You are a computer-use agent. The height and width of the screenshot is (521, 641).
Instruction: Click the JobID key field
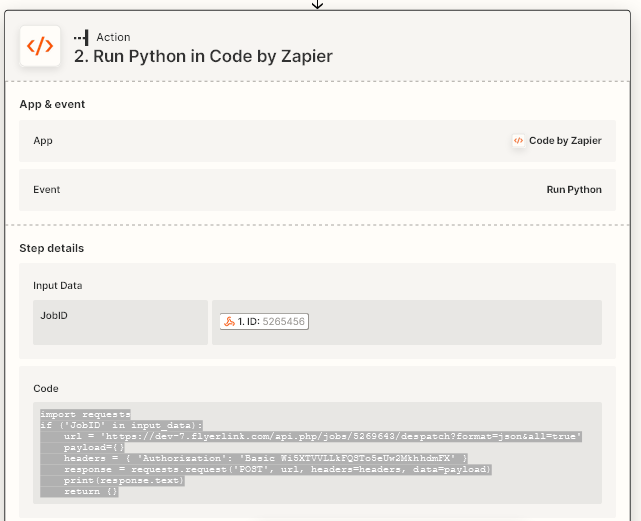[120, 322]
